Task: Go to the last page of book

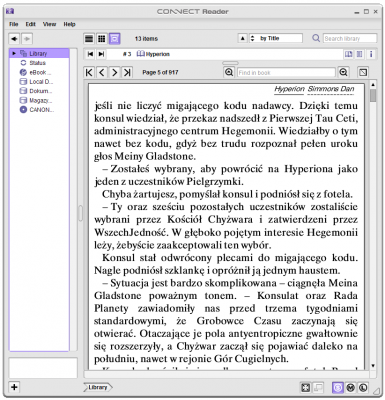Action: [x=127, y=72]
